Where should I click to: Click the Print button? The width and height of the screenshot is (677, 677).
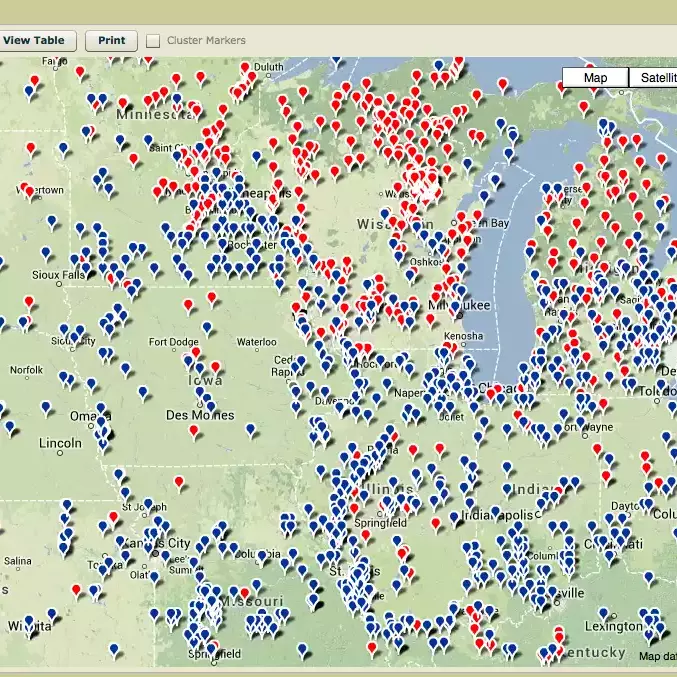[x=111, y=41]
